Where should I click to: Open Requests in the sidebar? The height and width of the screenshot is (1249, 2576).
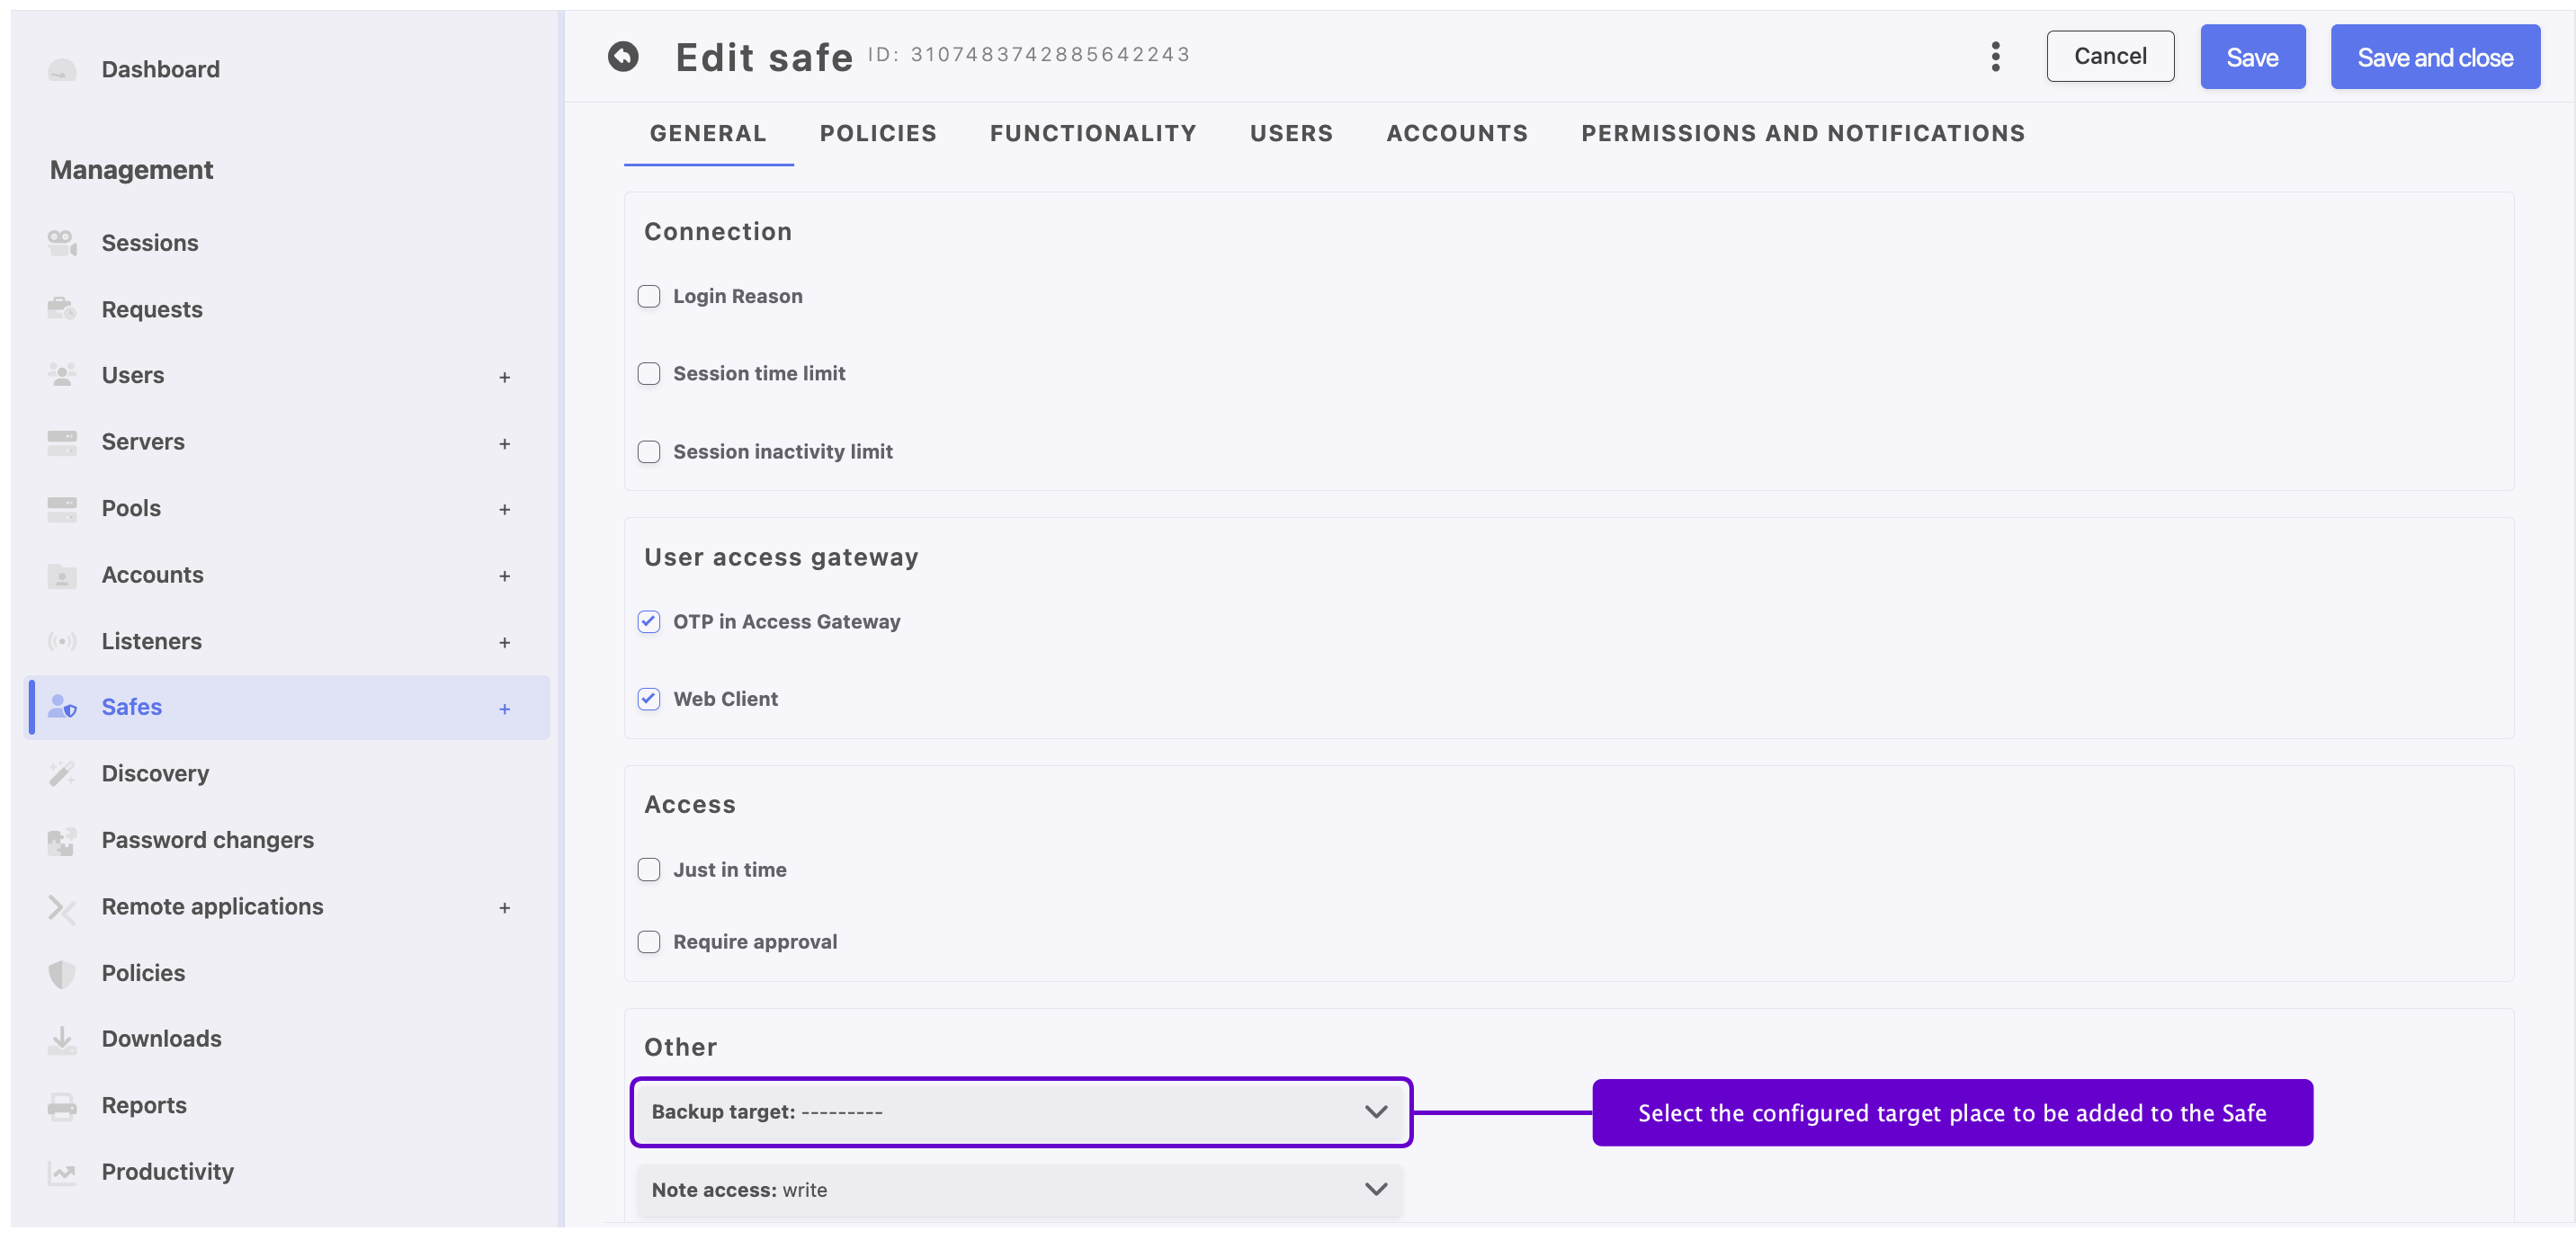[152, 309]
